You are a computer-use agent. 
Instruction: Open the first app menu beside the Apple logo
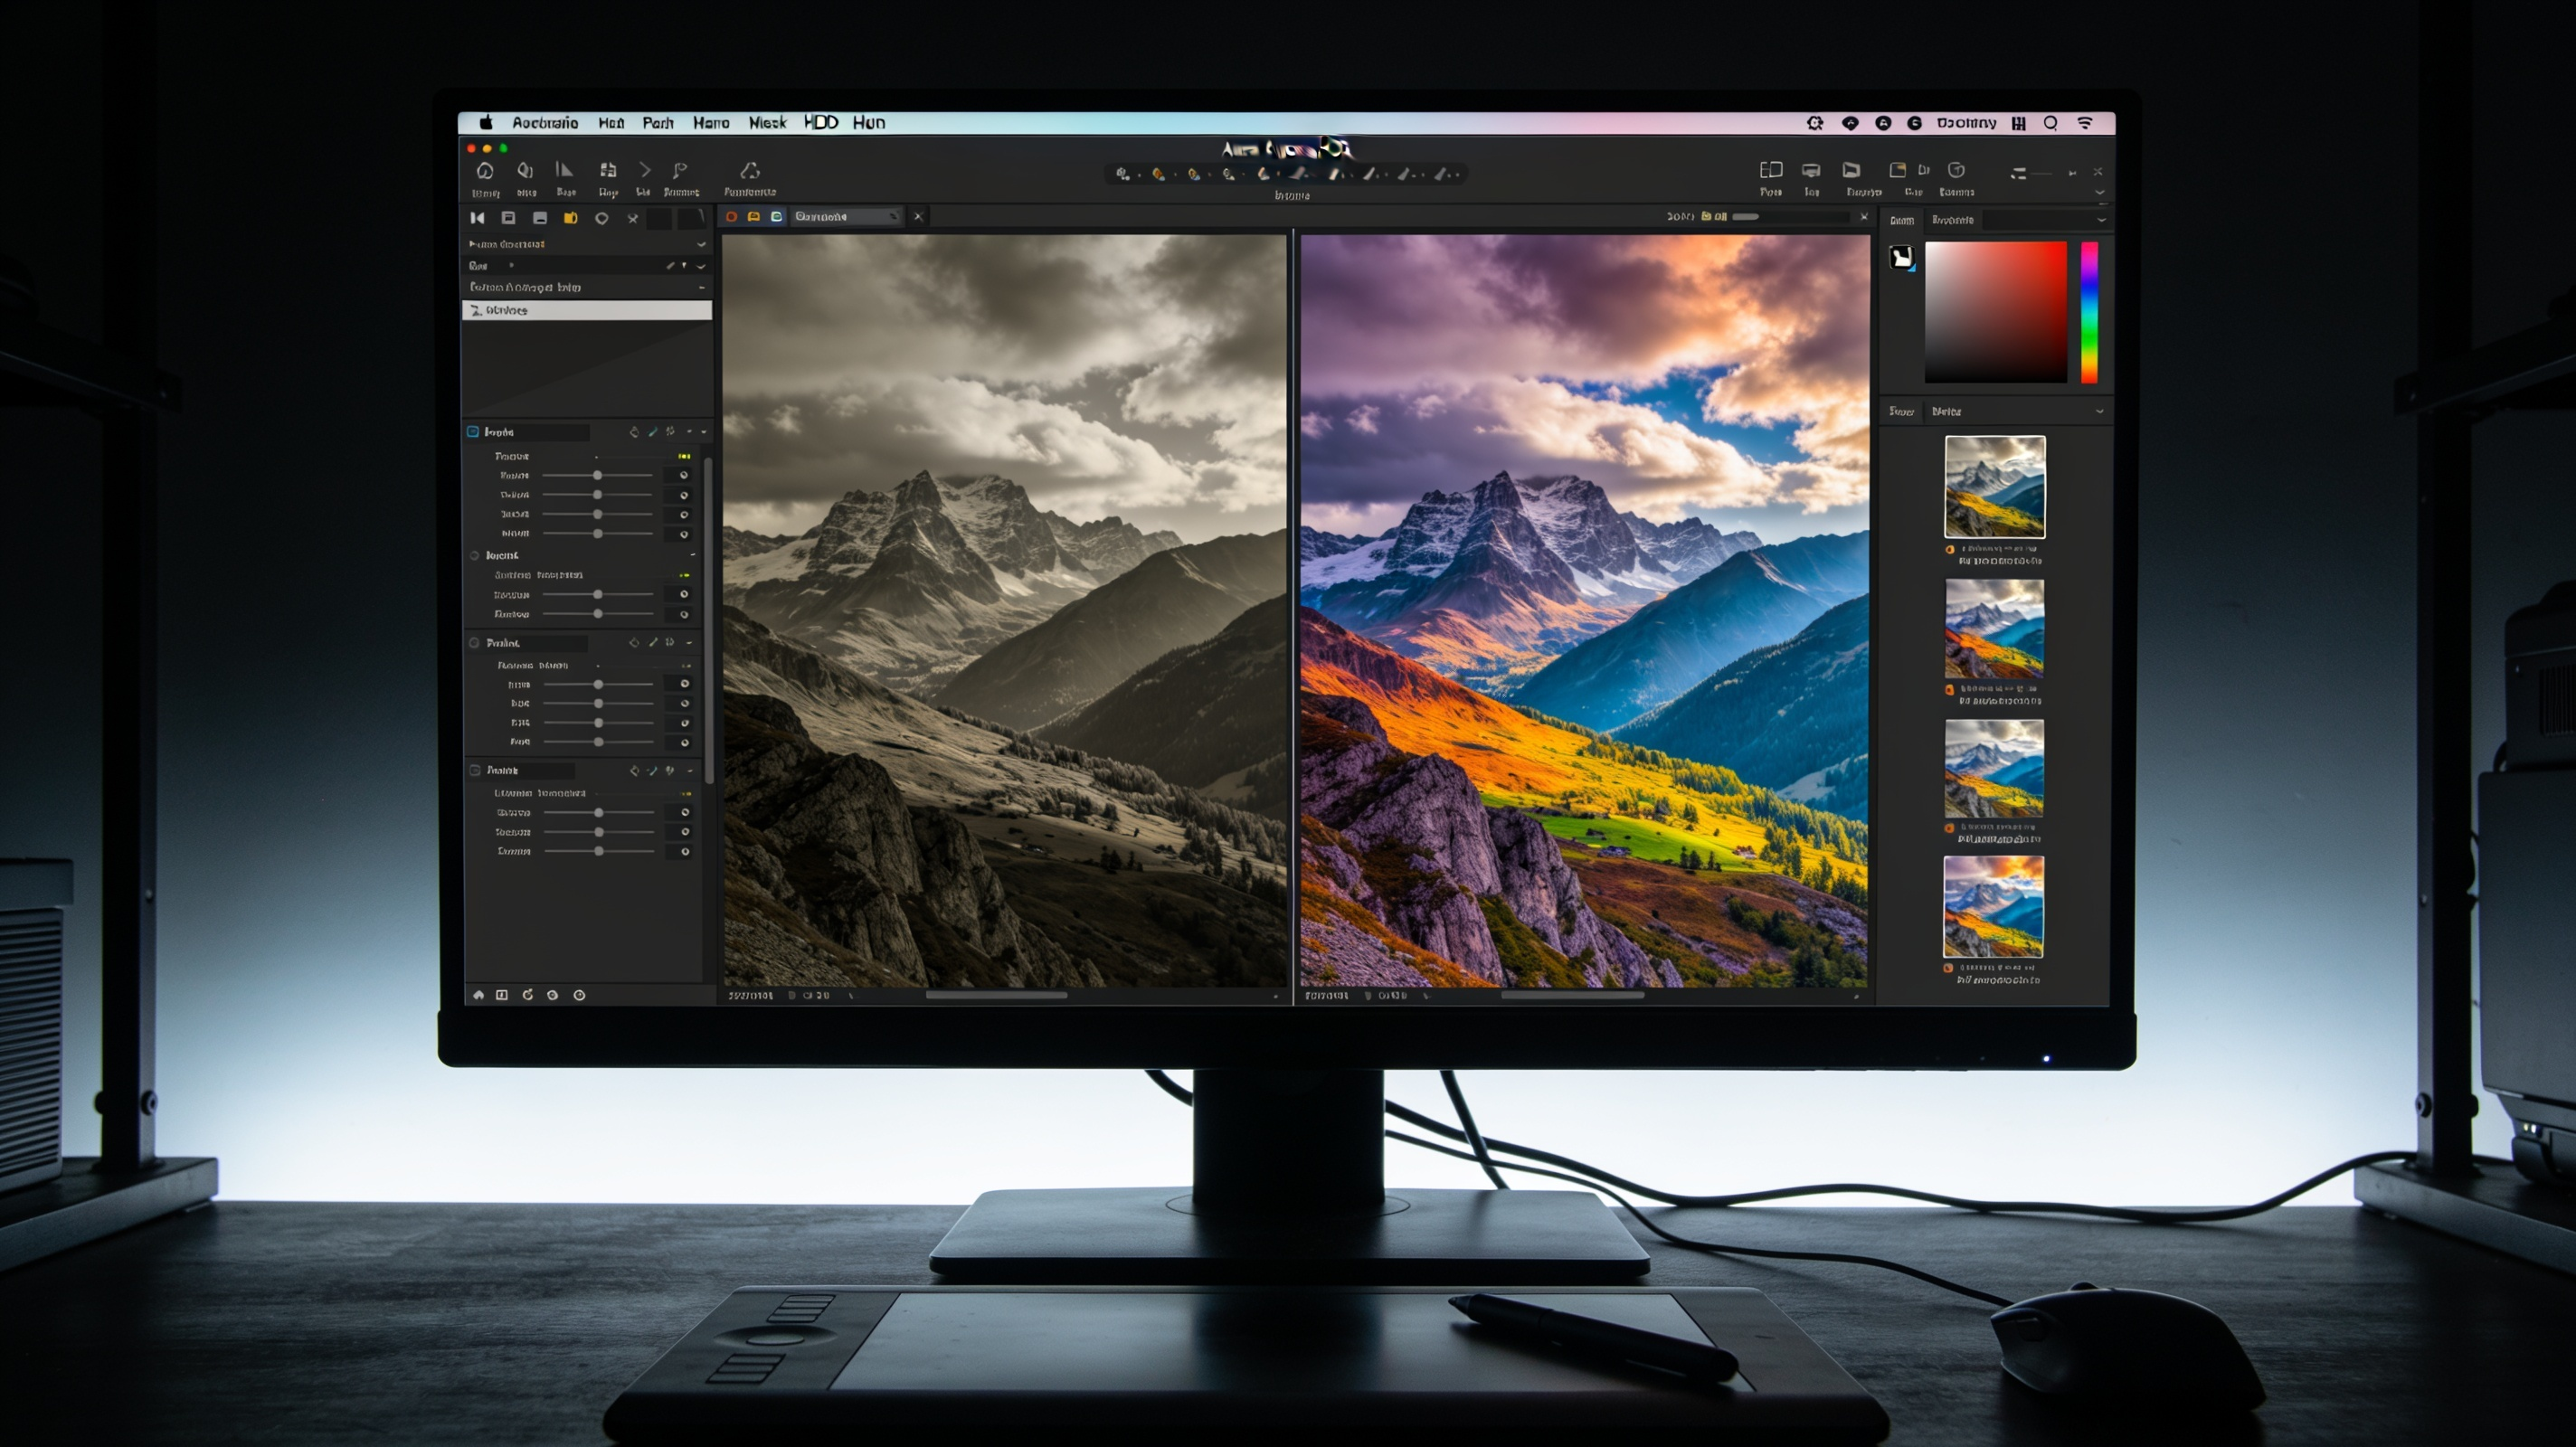click(545, 123)
